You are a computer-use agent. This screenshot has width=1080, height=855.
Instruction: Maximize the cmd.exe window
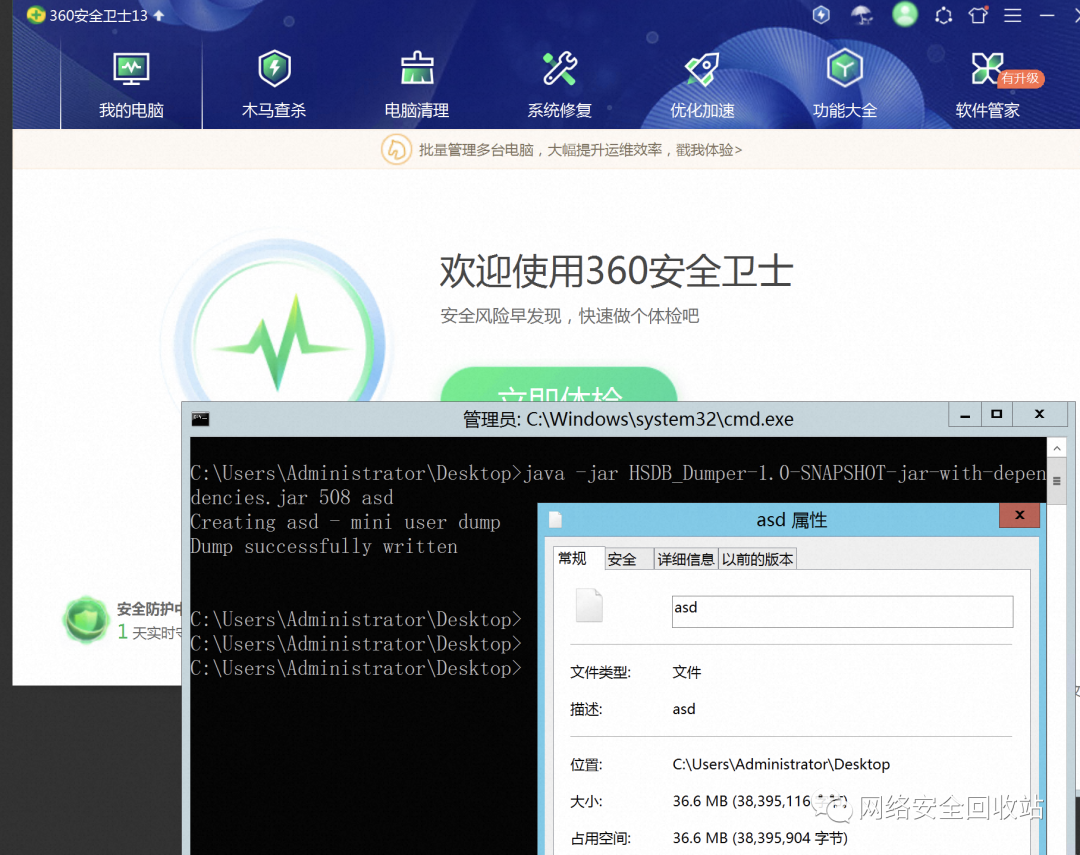pos(996,415)
